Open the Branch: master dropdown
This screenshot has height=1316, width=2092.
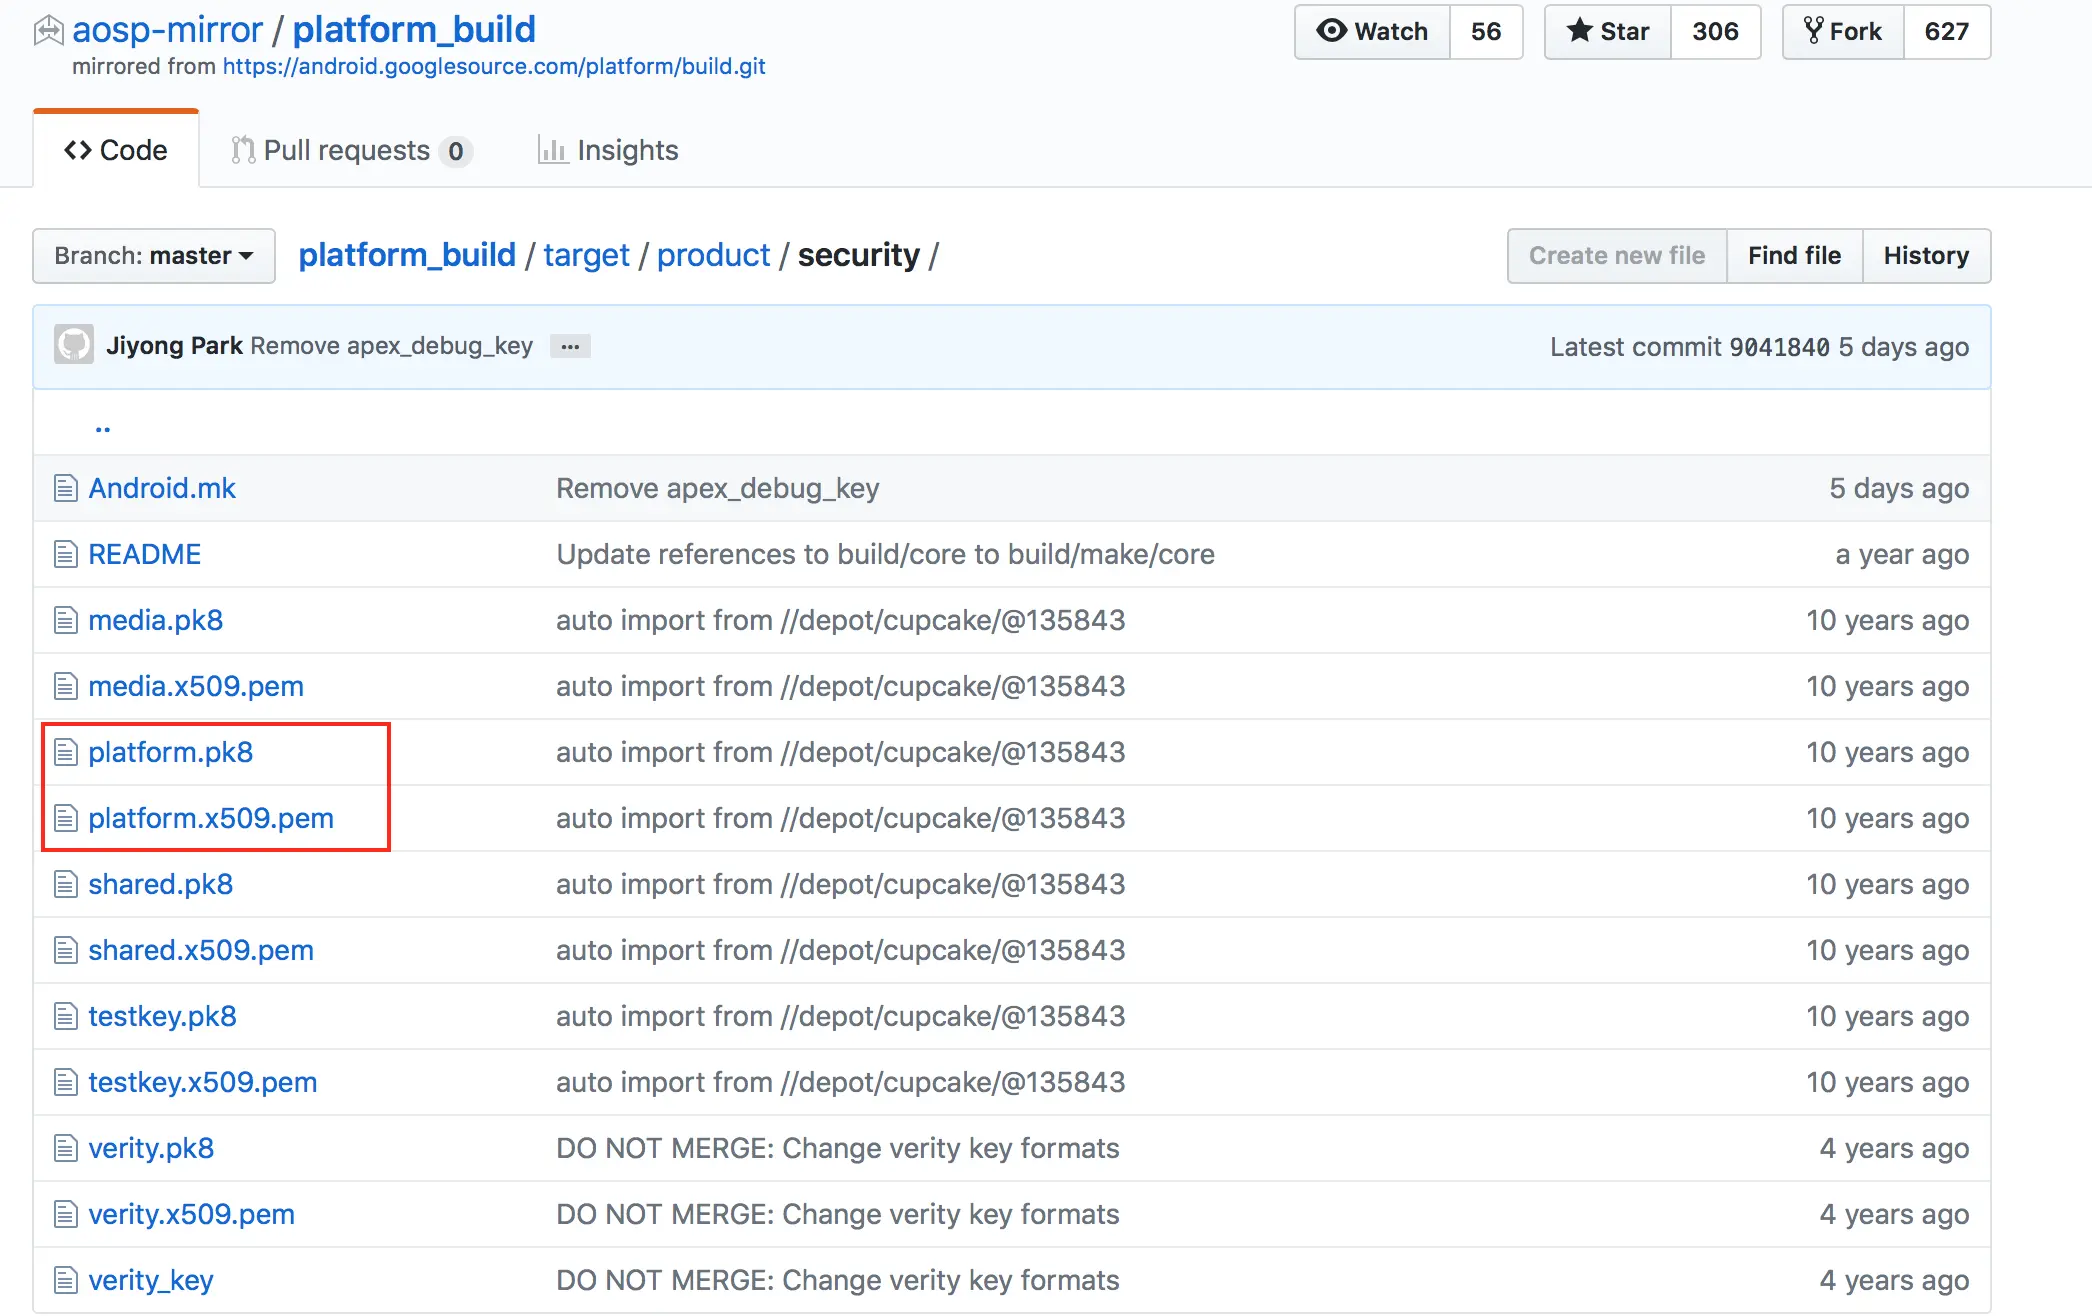(x=153, y=255)
